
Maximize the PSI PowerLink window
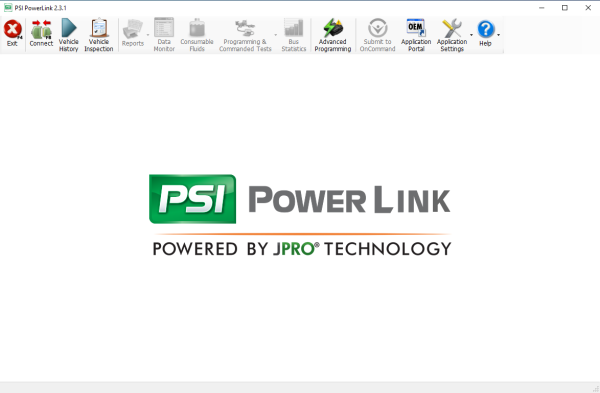point(565,8)
